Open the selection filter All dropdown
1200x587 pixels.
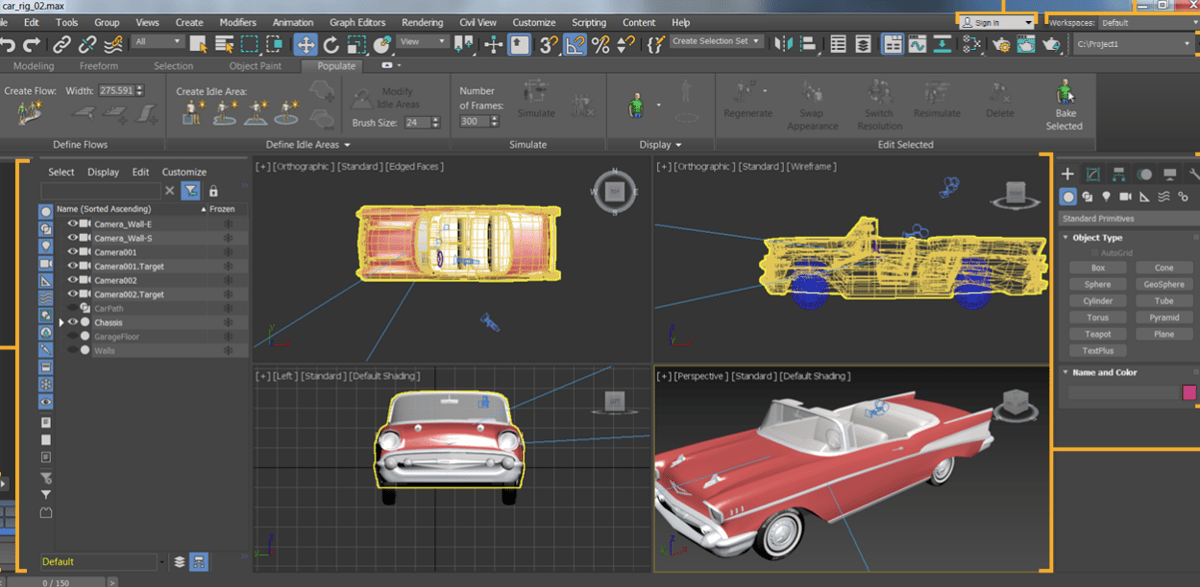click(158, 42)
